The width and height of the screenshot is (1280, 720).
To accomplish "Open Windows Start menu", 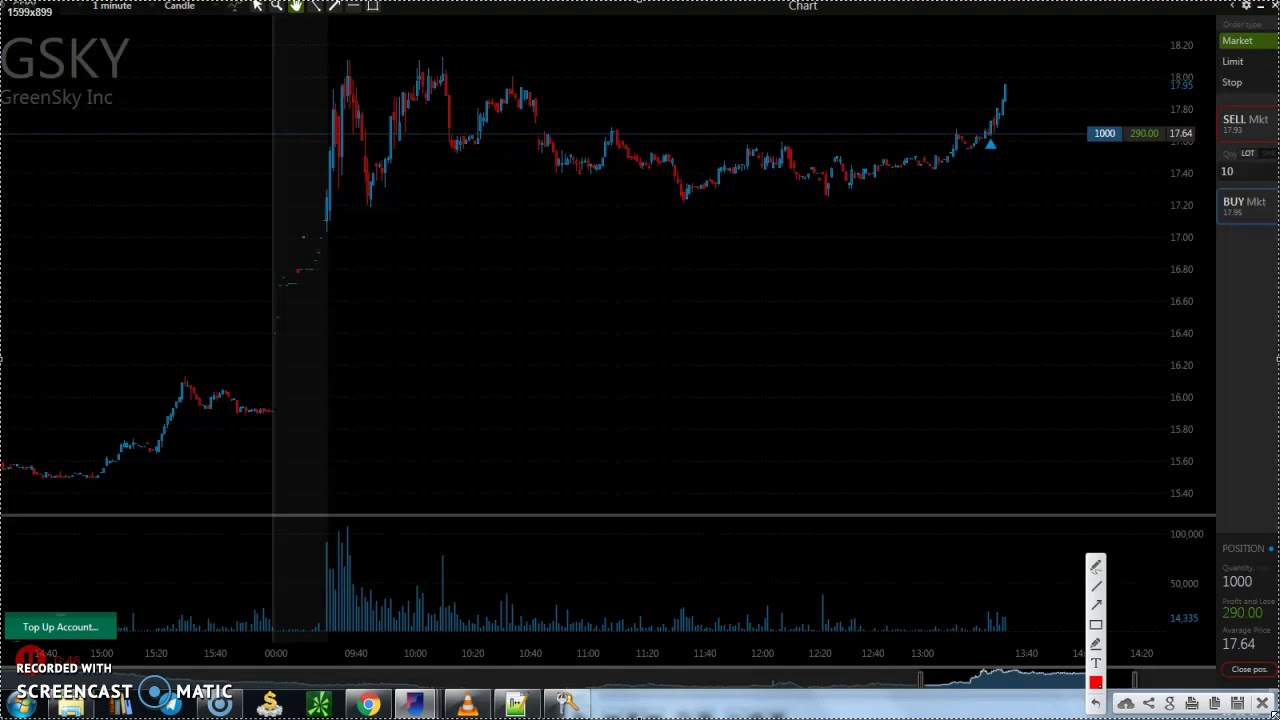I will (22, 705).
